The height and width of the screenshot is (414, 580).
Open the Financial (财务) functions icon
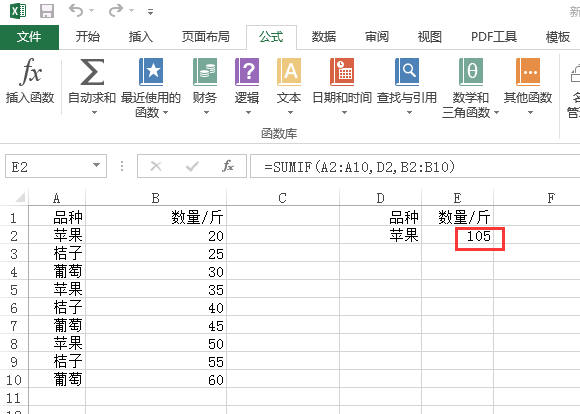coord(205,72)
